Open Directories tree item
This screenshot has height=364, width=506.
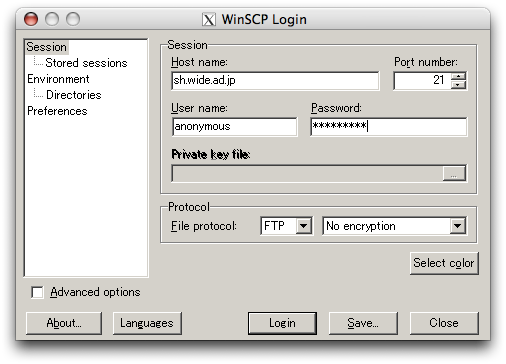click(74, 95)
